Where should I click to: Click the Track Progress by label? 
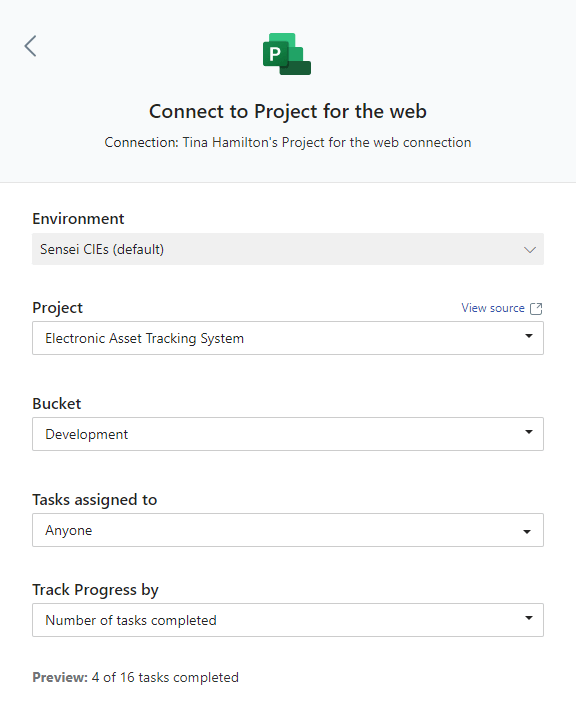[x=95, y=590]
